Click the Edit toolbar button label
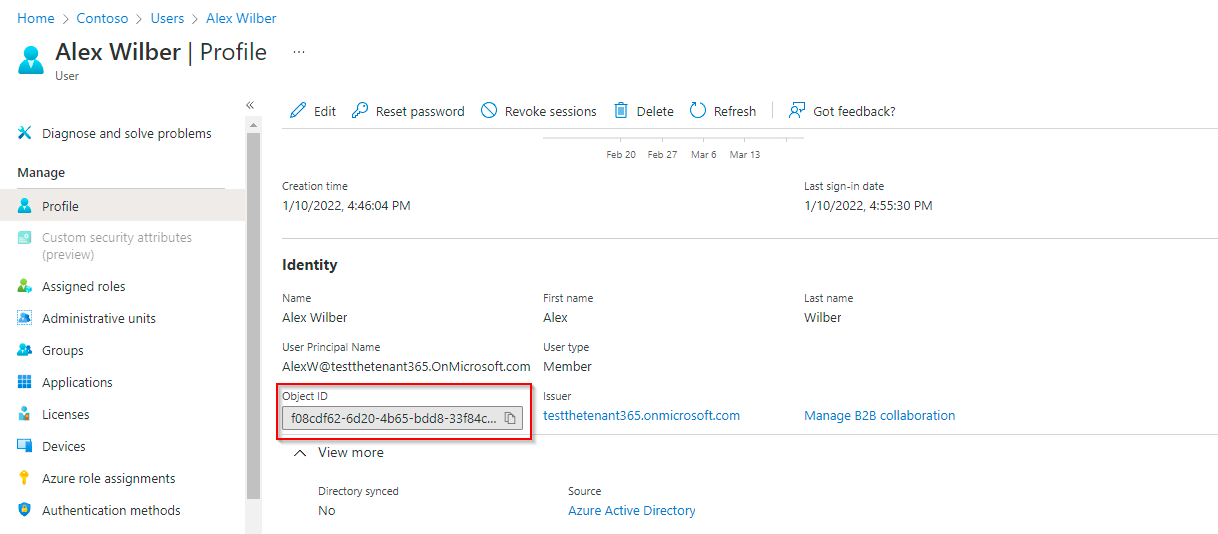The height and width of the screenshot is (534, 1218). tap(325, 111)
